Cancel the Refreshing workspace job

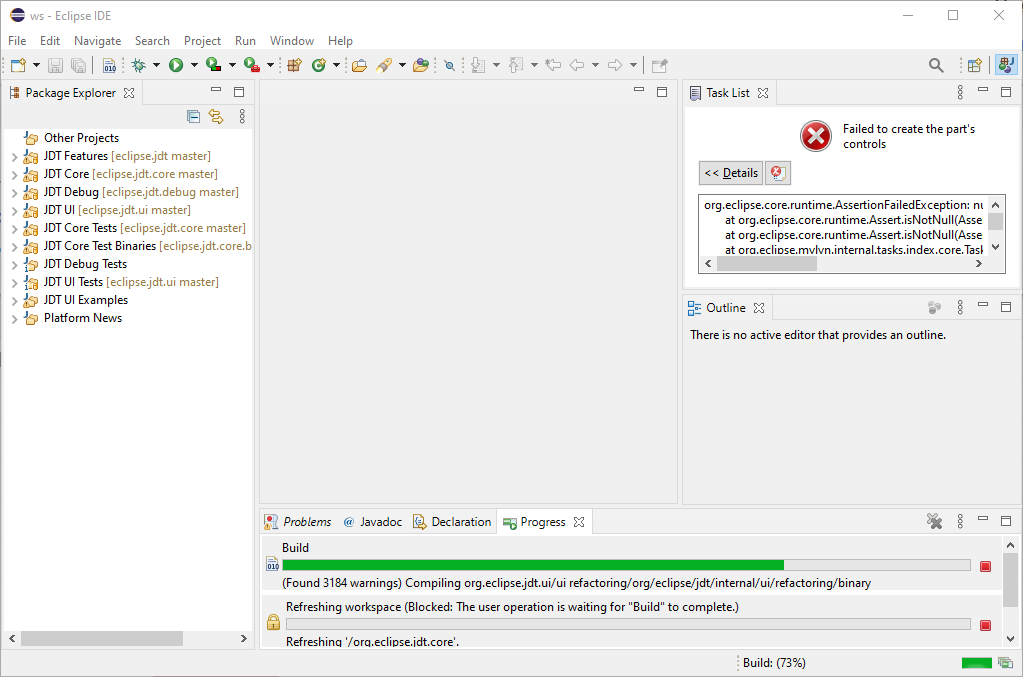[985, 625]
